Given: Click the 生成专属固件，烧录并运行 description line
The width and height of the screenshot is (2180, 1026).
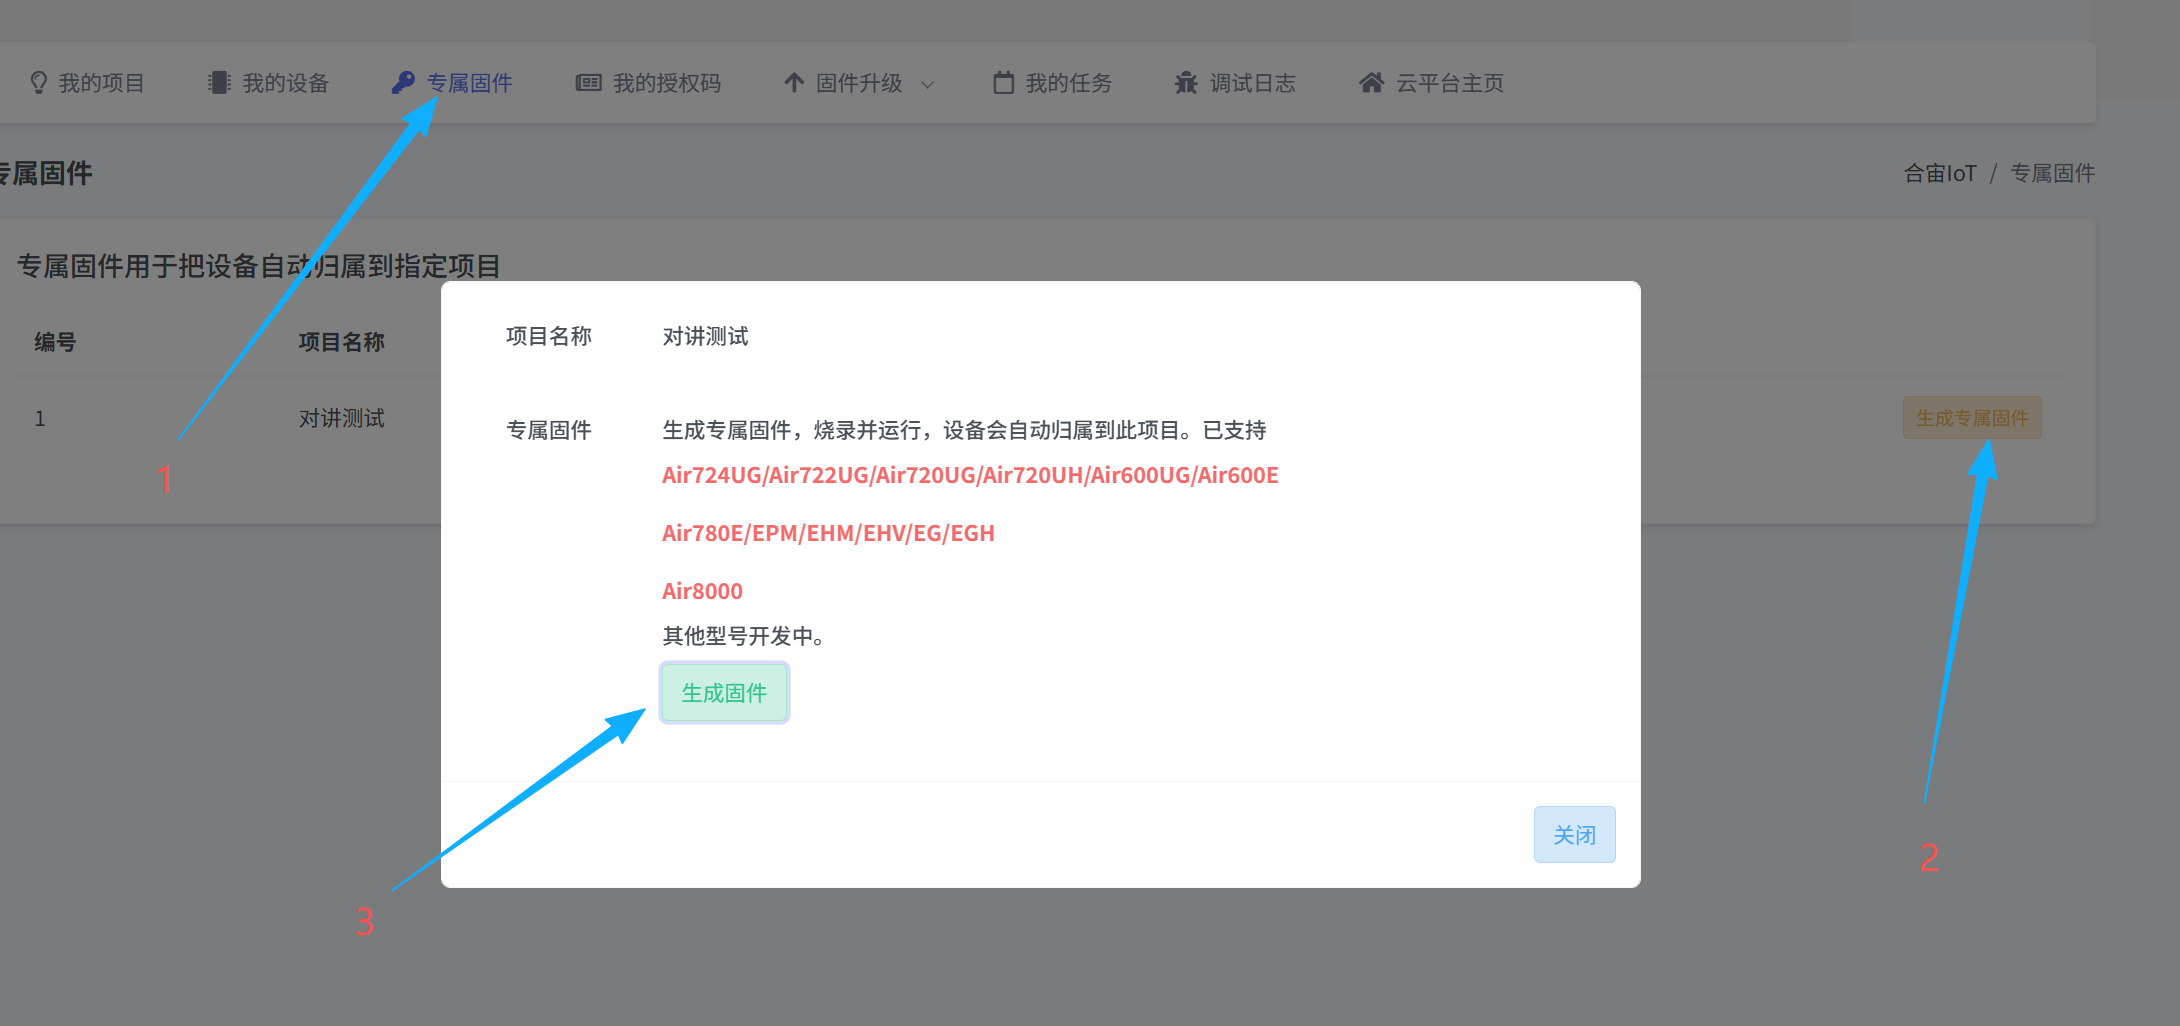Looking at the screenshot, I should pyautogui.click(x=964, y=431).
